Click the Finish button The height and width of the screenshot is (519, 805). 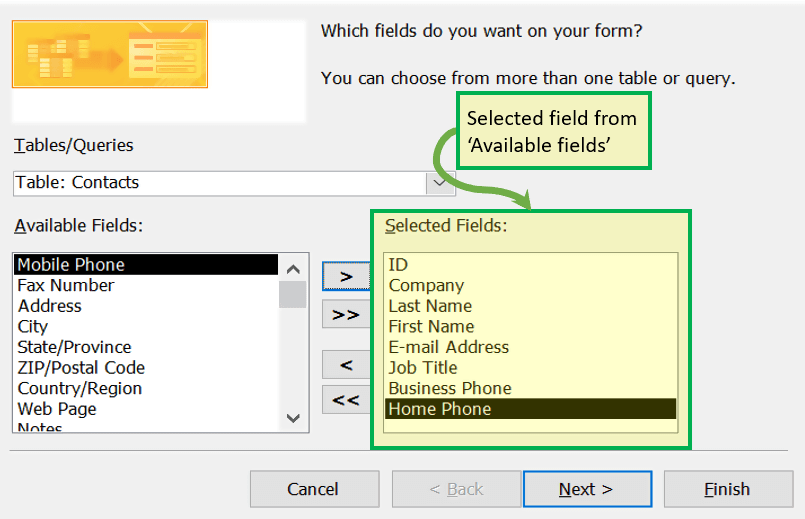tap(728, 489)
